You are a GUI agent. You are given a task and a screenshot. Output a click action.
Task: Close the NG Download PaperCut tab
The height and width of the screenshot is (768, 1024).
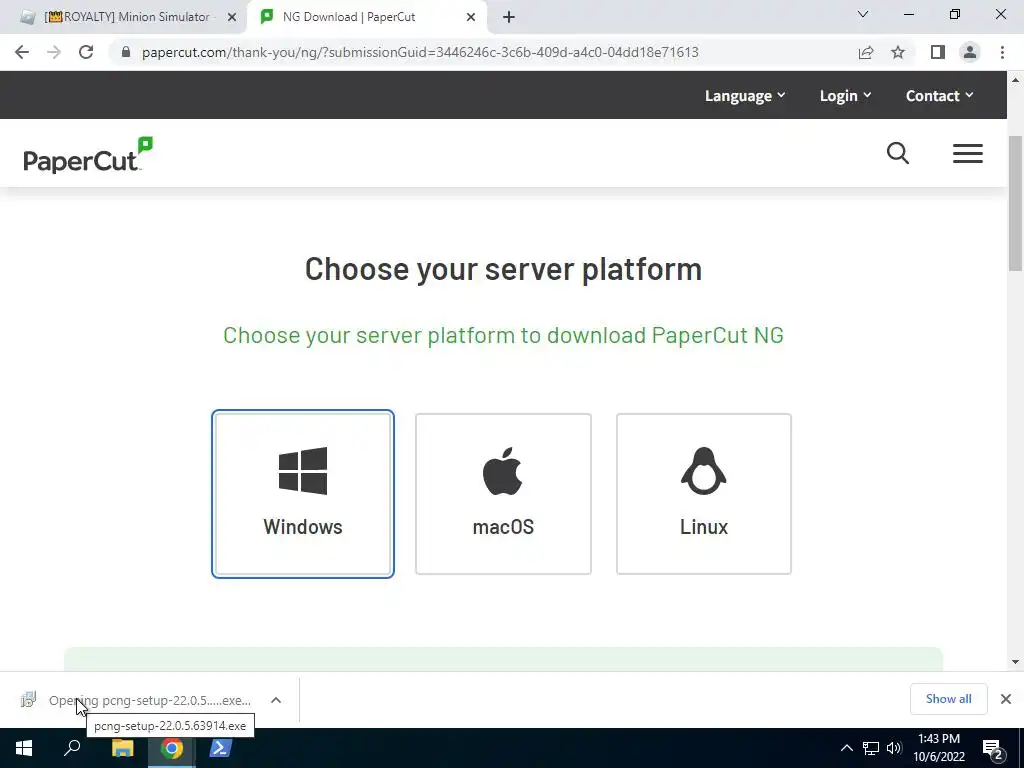point(471,17)
